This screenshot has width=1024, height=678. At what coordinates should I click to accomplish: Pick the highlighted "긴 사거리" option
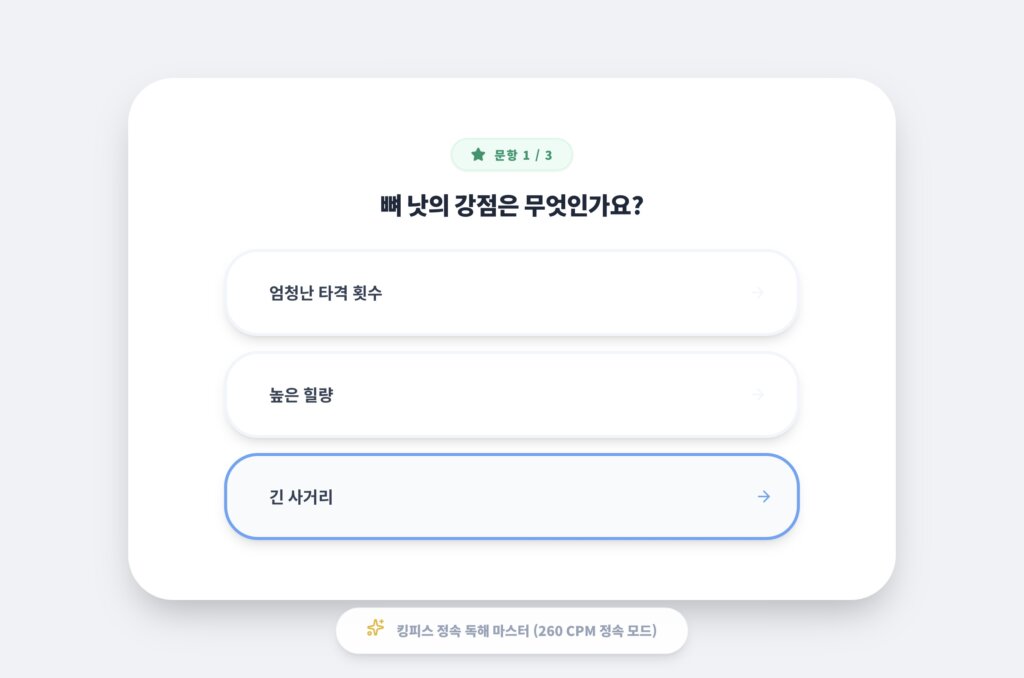tap(511, 496)
